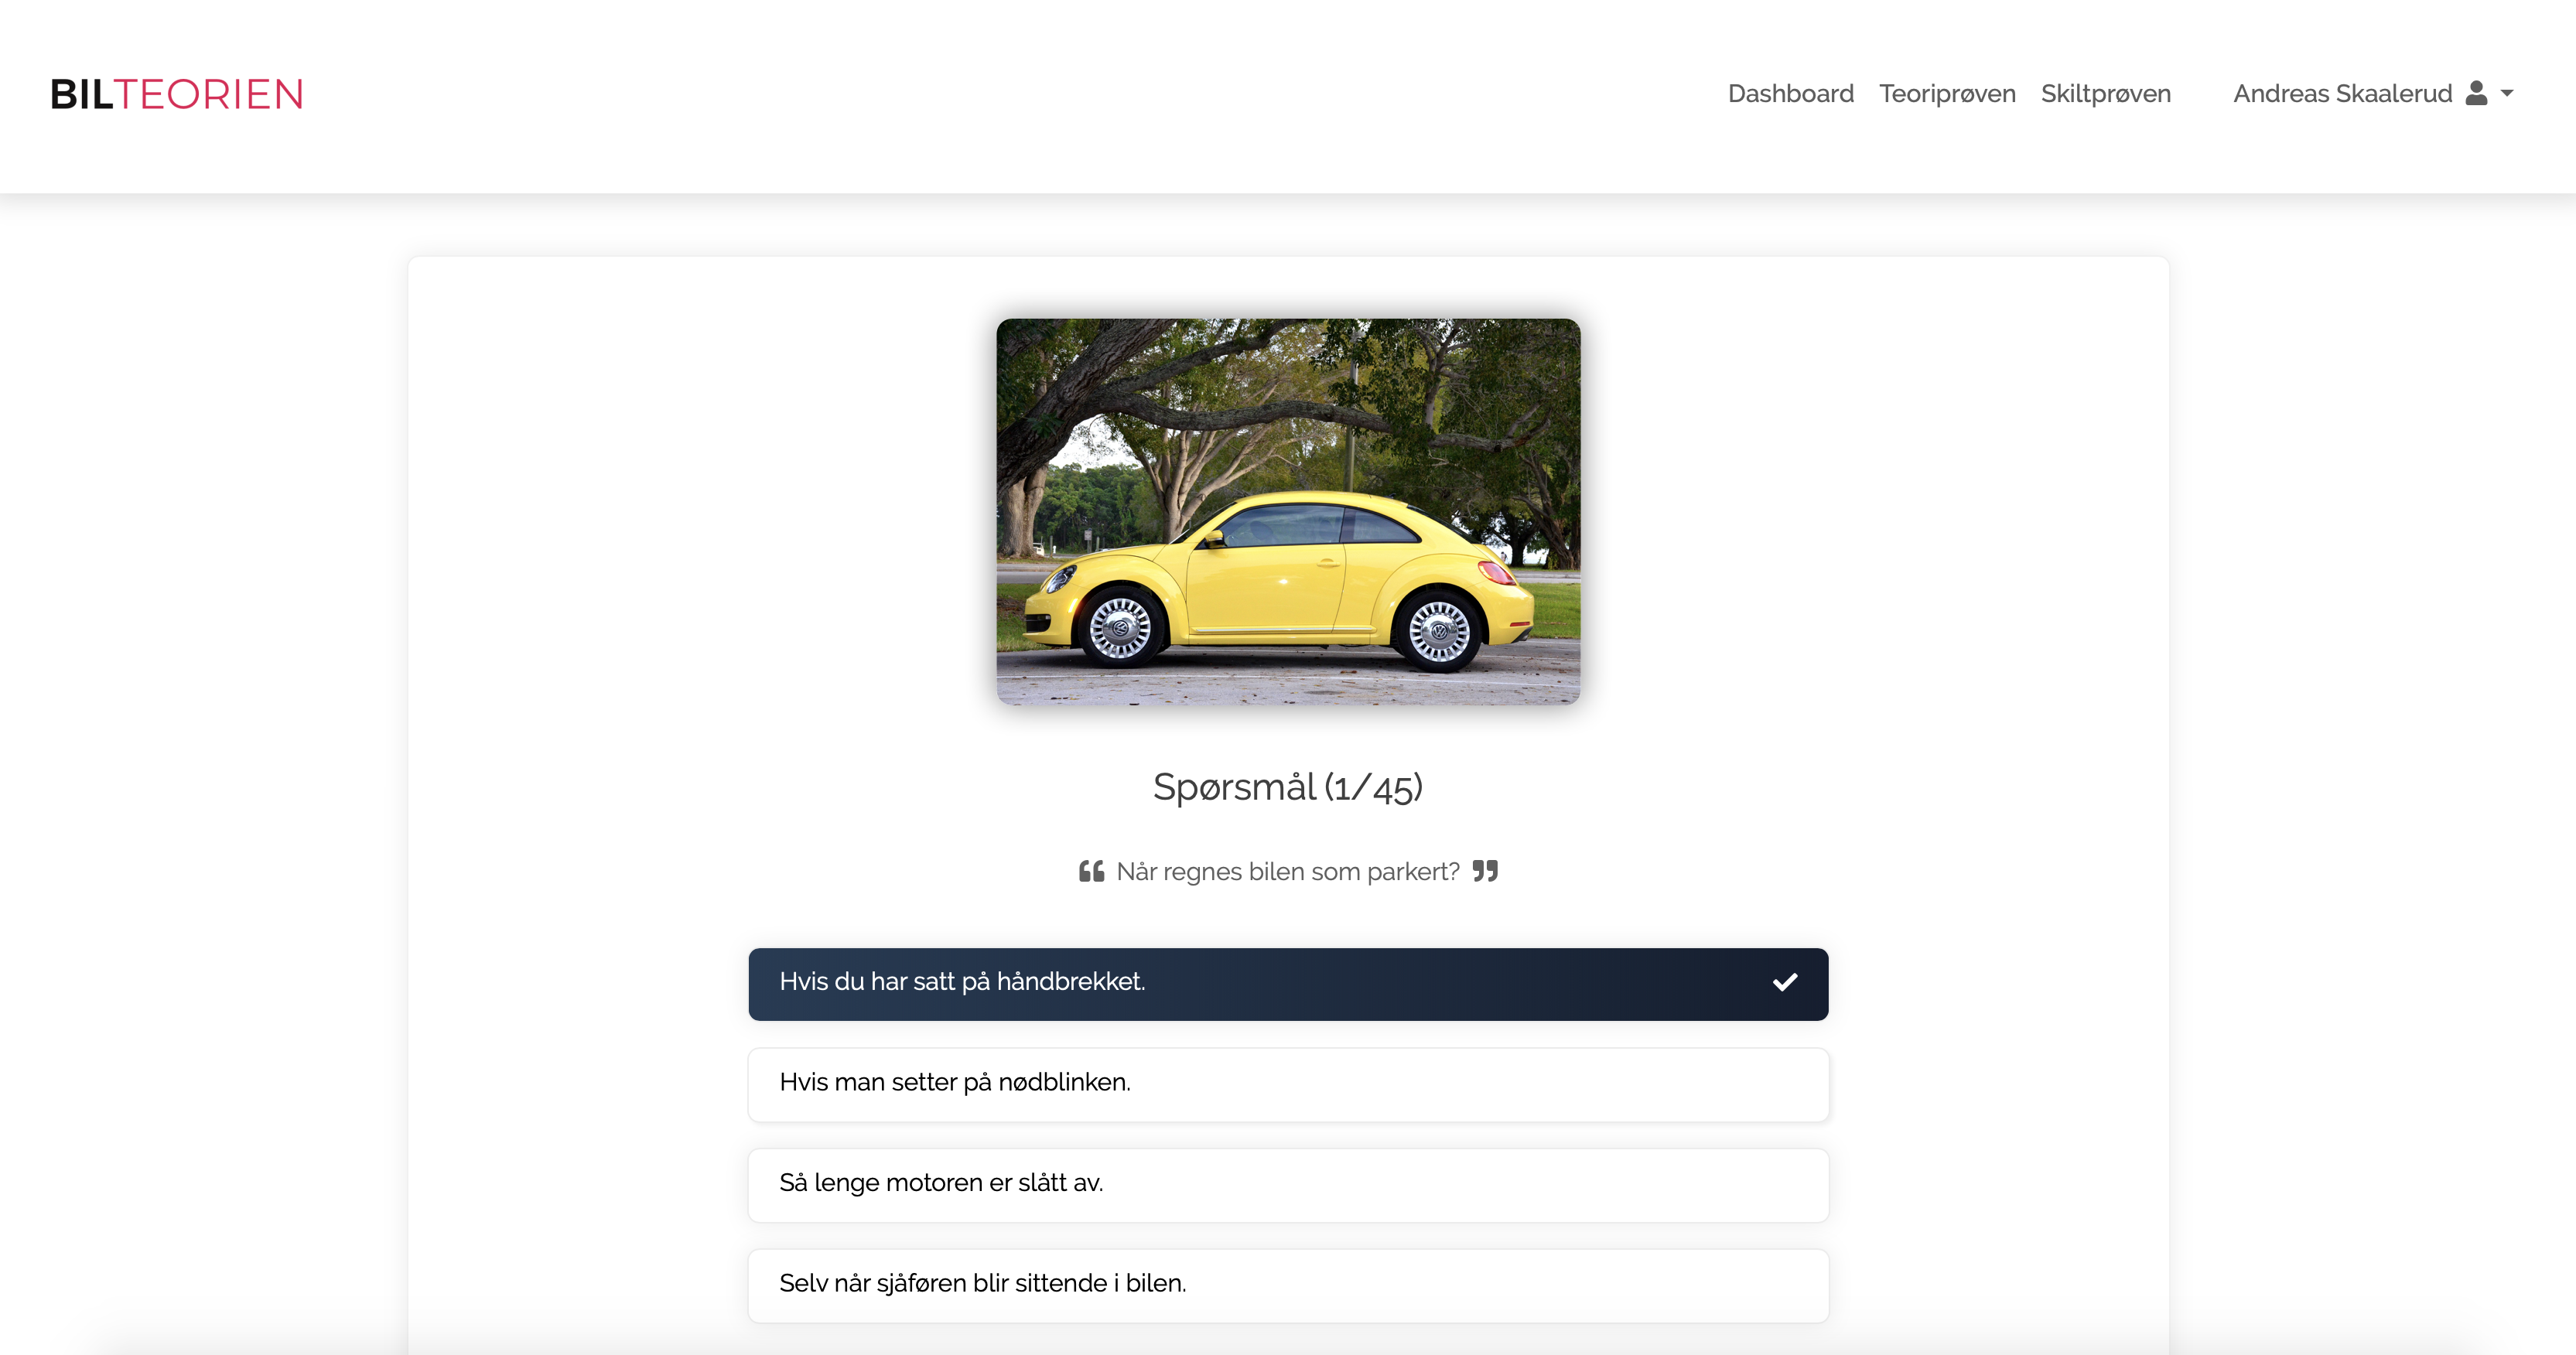Pick the answer 'Selv når sjåføren blir sittende i bilen.'

click(x=1287, y=1284)
